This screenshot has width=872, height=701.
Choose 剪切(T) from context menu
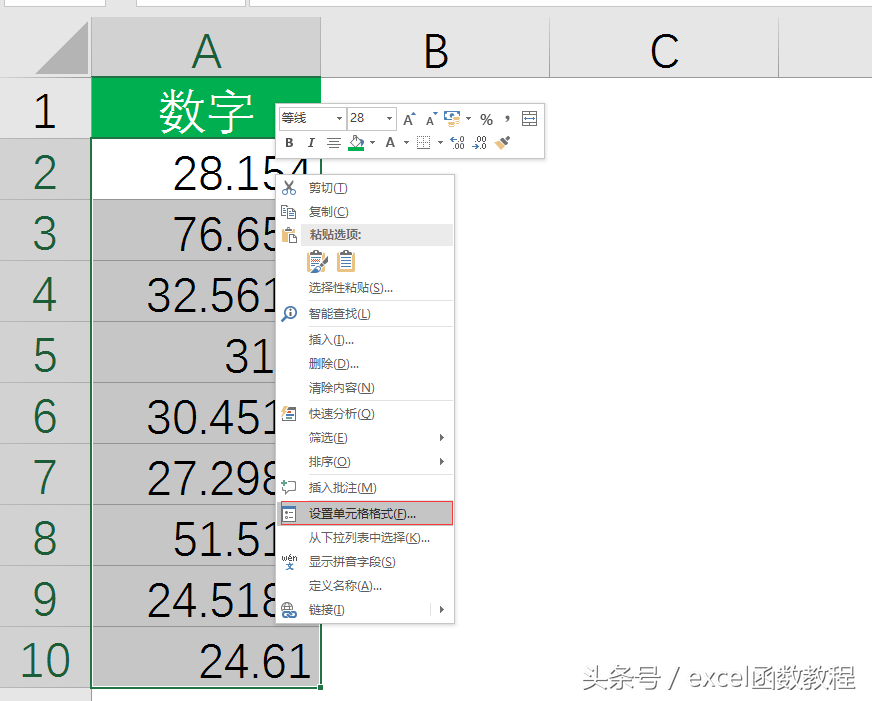pos(365,188)
